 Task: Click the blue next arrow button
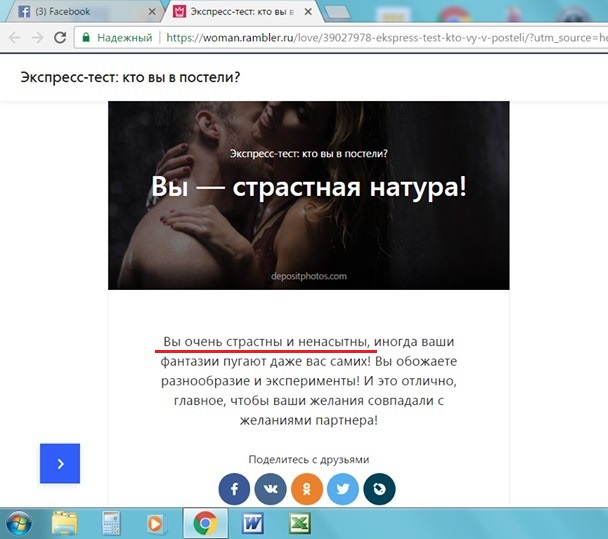pyautogui.click(x=60, y=463)
